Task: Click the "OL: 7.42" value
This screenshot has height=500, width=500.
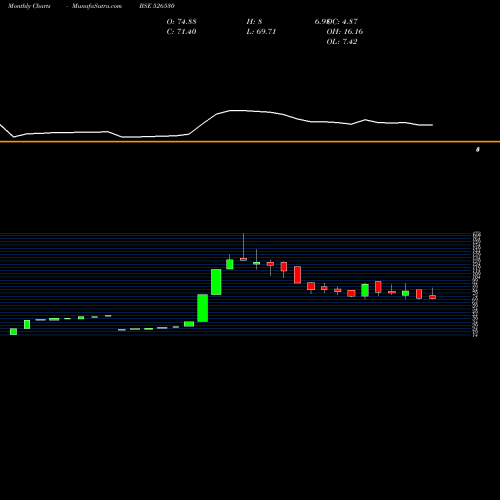Action: pos(342,42)
